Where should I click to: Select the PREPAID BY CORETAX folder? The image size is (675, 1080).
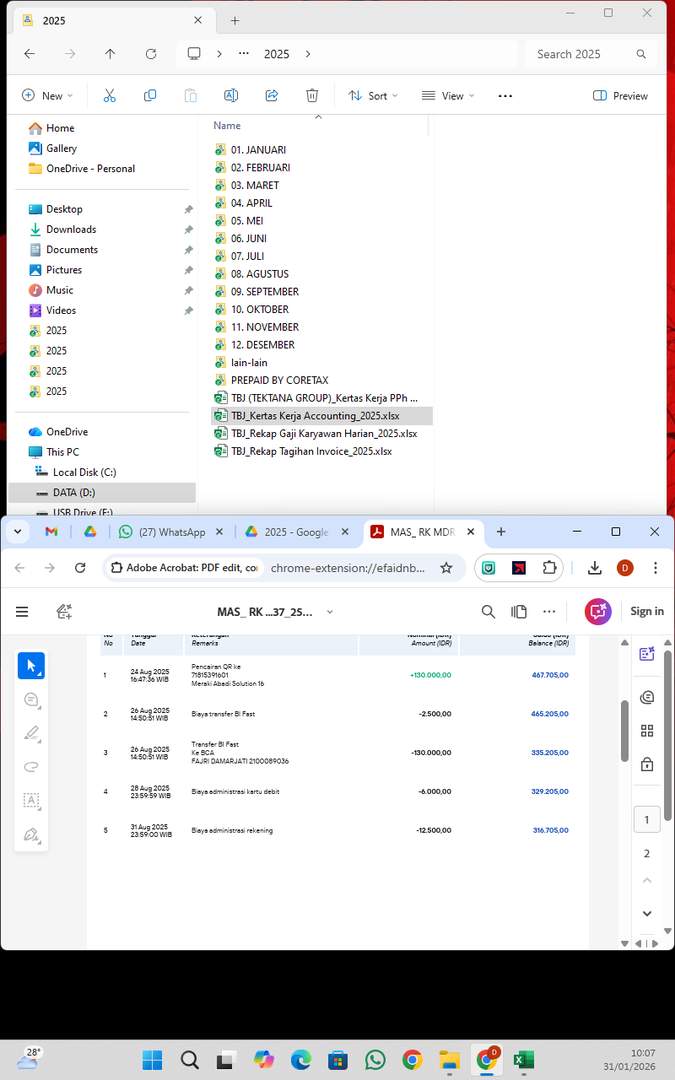280,380
